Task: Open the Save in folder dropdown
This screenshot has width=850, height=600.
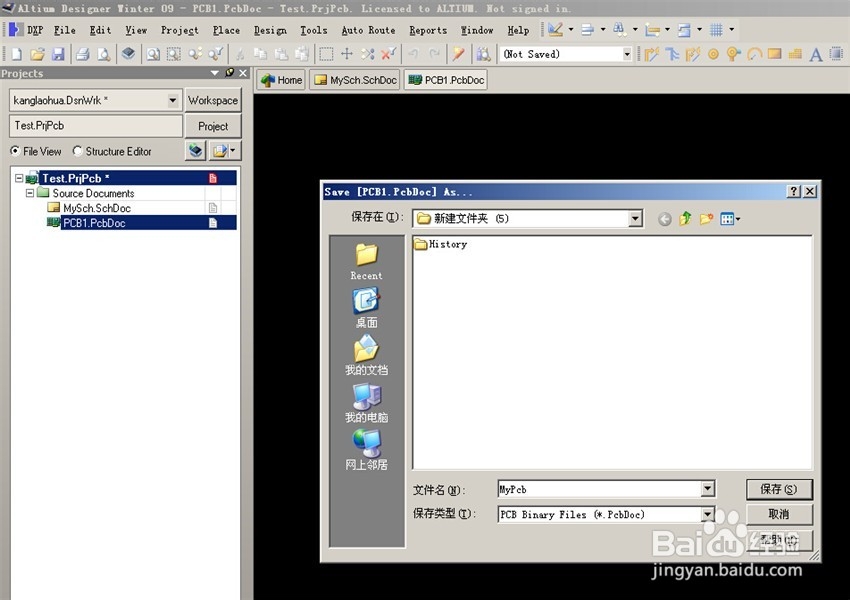Action: (x=635, y=218)
